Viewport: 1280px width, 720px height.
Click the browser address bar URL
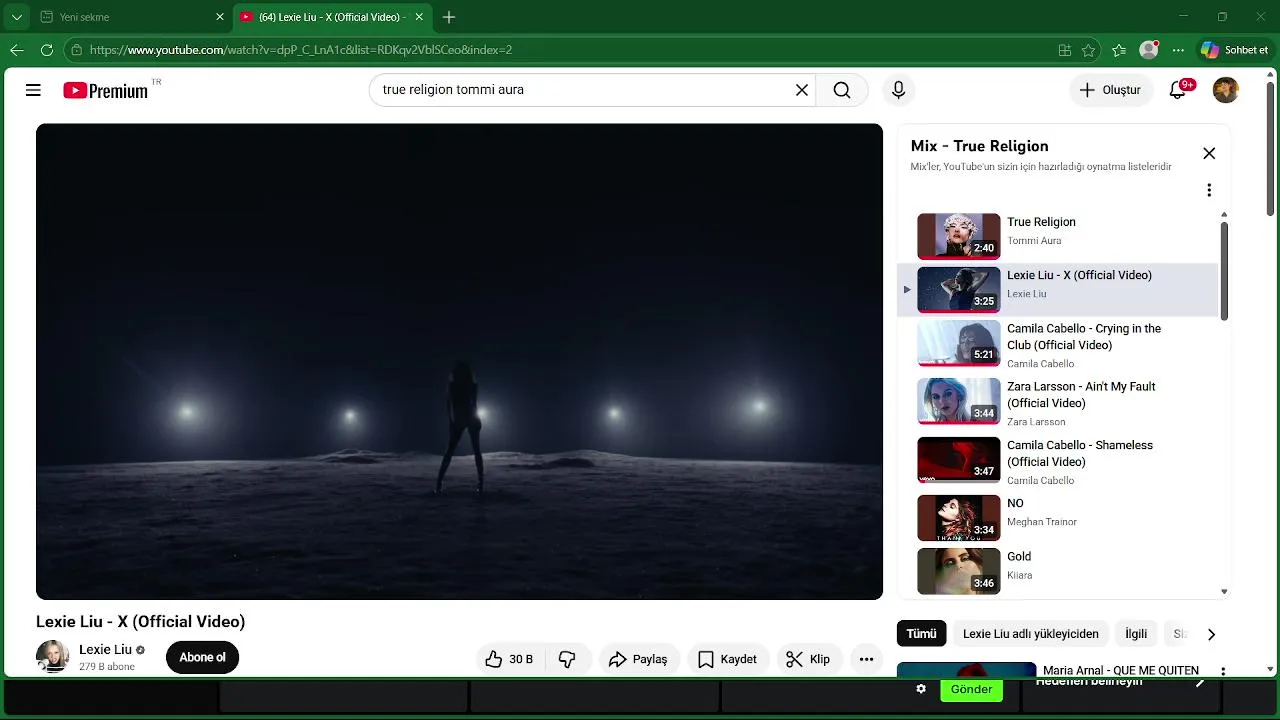(300, 50)
